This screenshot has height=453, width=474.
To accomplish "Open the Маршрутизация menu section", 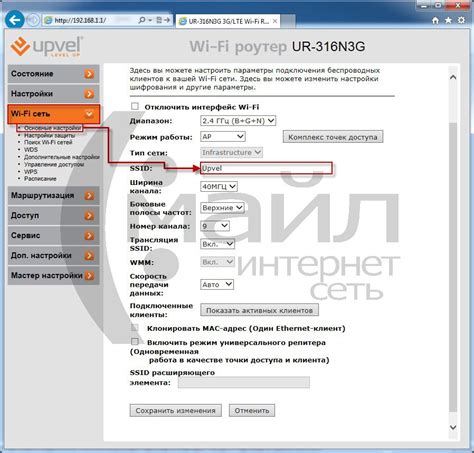I will coord(53,195).
